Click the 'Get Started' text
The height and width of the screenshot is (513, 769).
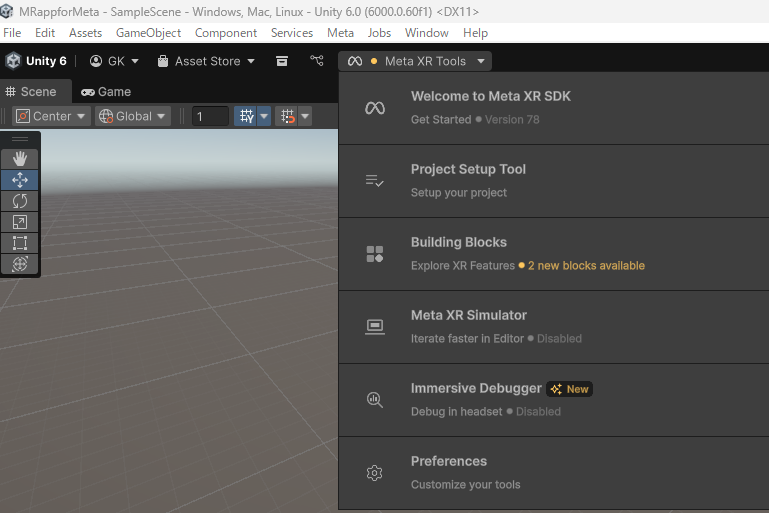tap(441, 120)
